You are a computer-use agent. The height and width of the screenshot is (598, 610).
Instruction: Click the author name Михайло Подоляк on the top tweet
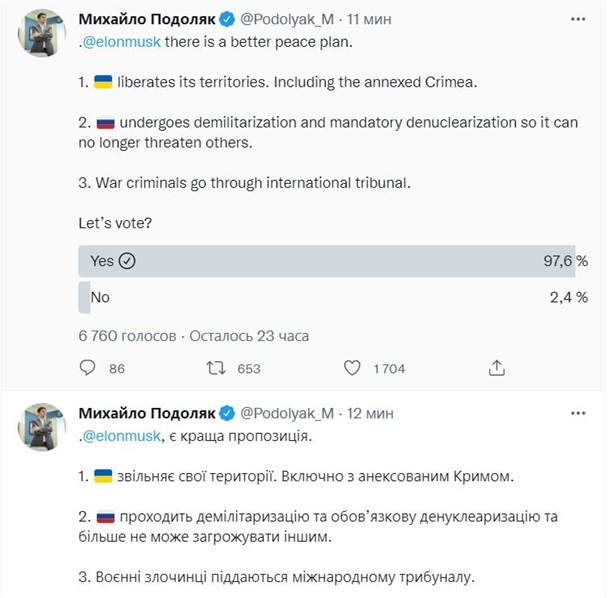click(x=146, y=19)
